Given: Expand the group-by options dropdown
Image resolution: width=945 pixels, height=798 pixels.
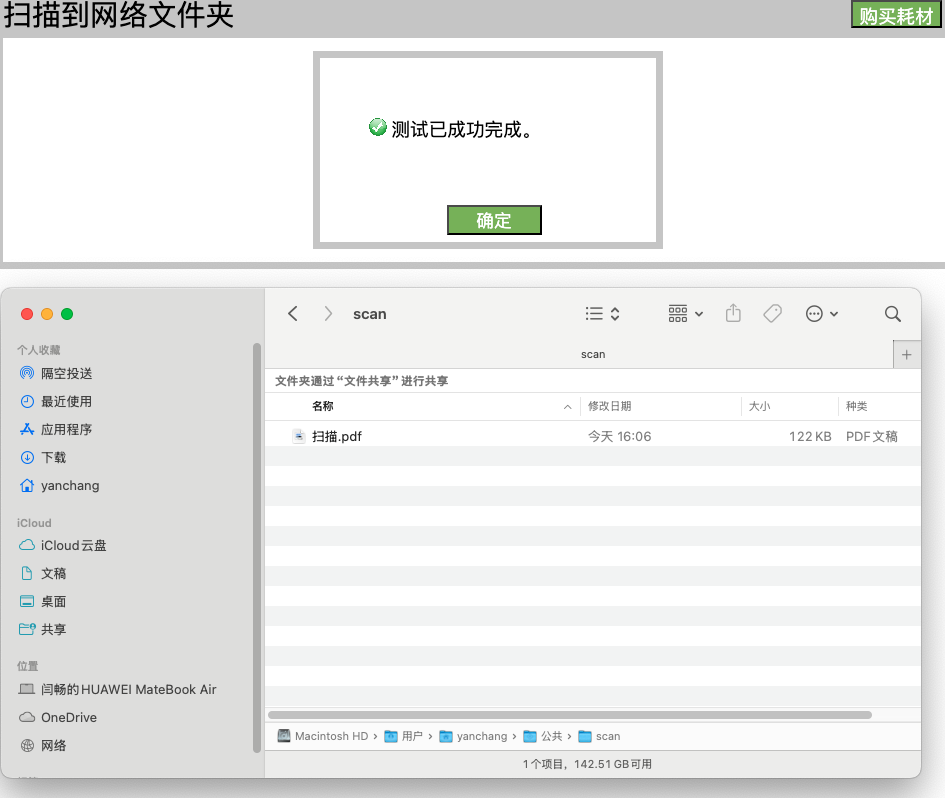Looking at the screenshot, I should (685, 314).
